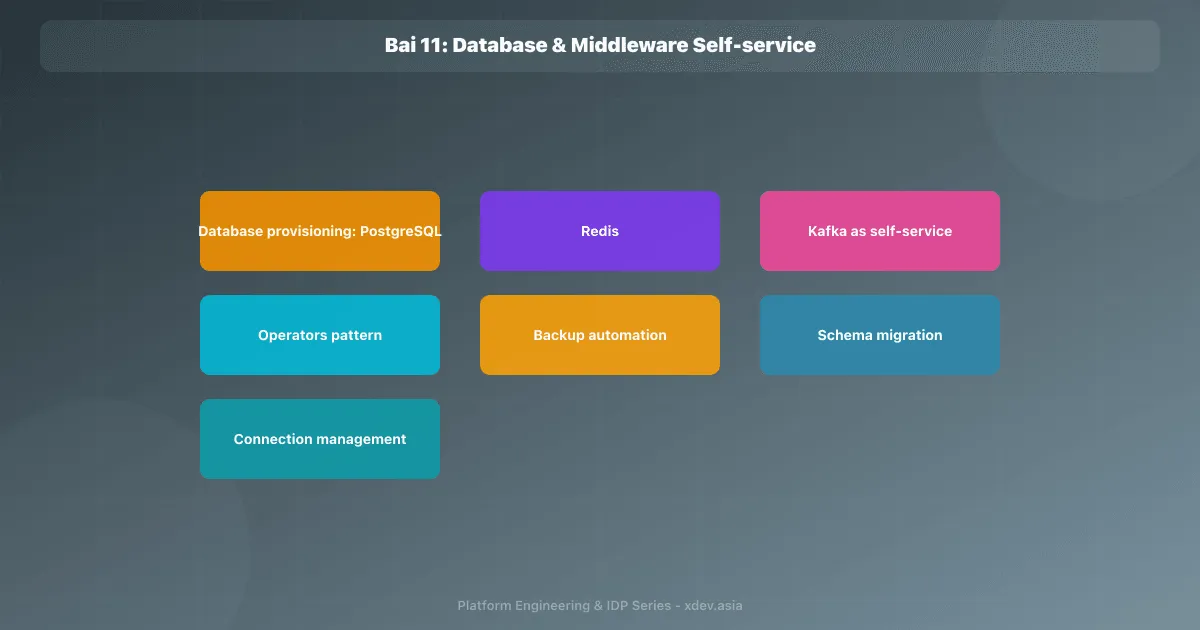Choose the Backup automation card
This screenshot has height=630, width=1200.
600,335
